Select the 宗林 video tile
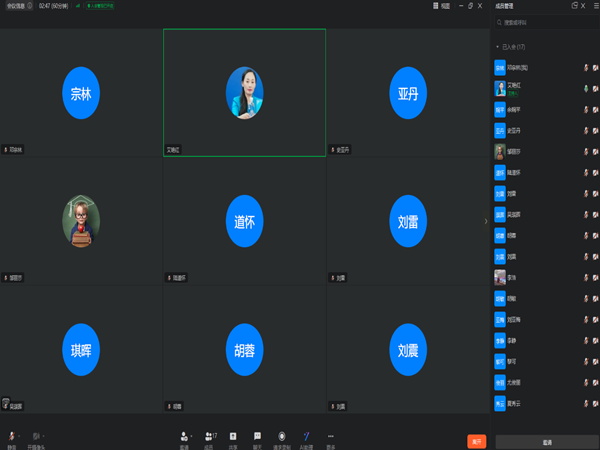Image resolution: width=600 pixels, height=450 pixels. (81, 93)
